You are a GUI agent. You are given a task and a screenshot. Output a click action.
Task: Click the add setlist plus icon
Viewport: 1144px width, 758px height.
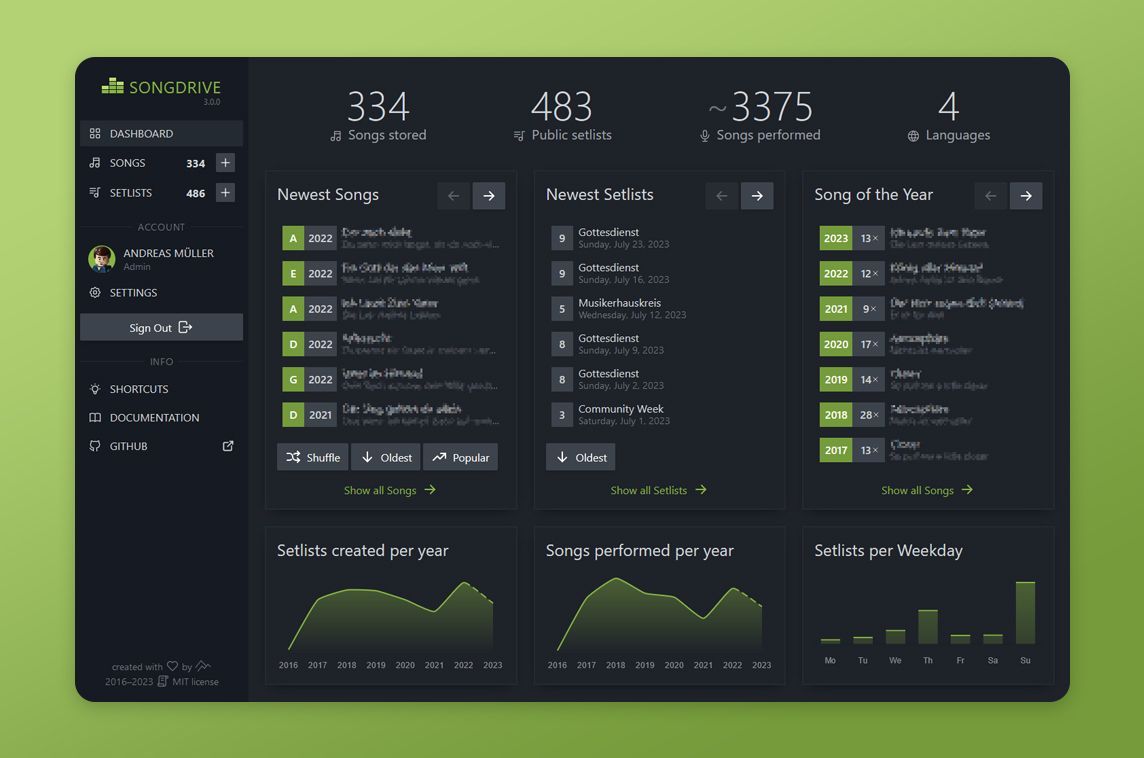click(x=225, y=193)
